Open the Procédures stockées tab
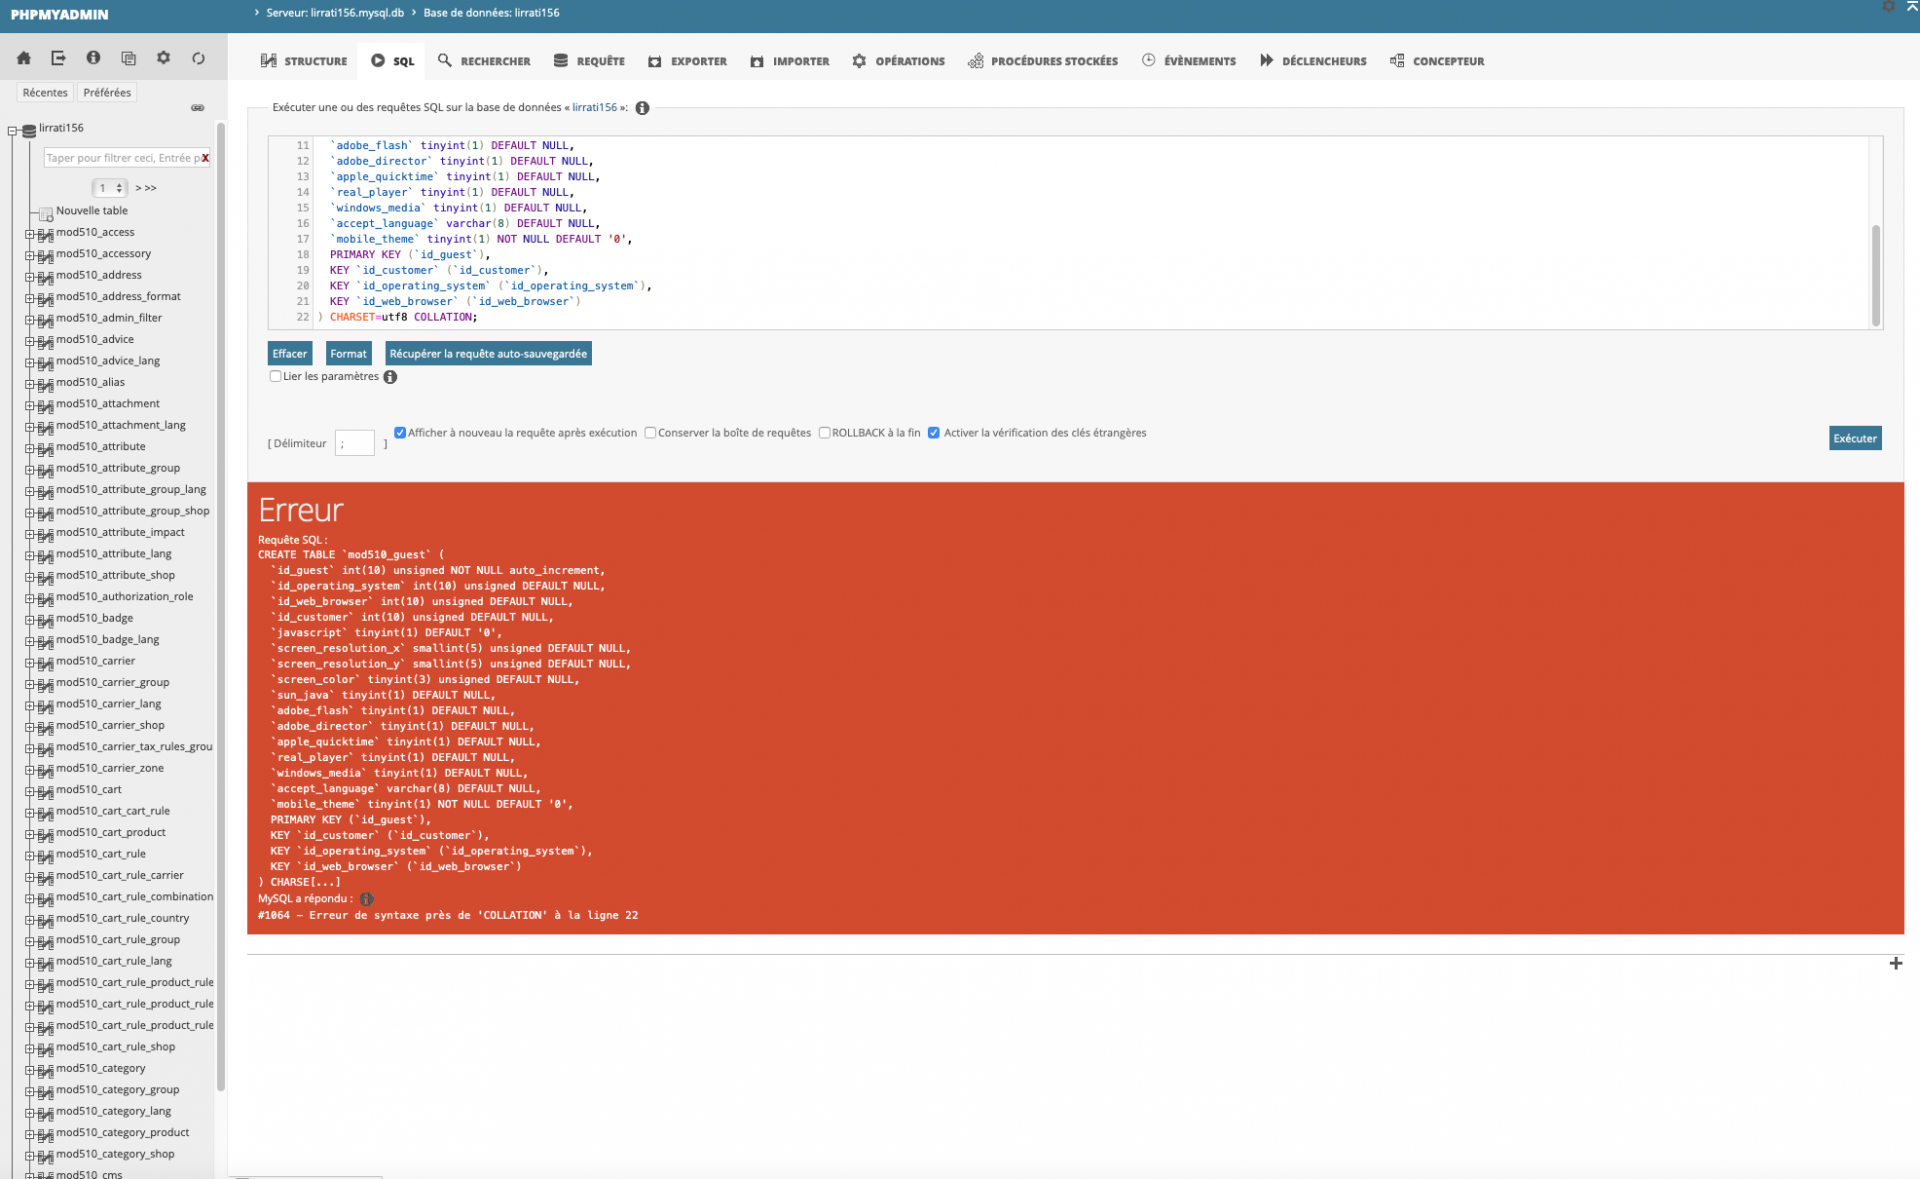 coord(1043,61)
